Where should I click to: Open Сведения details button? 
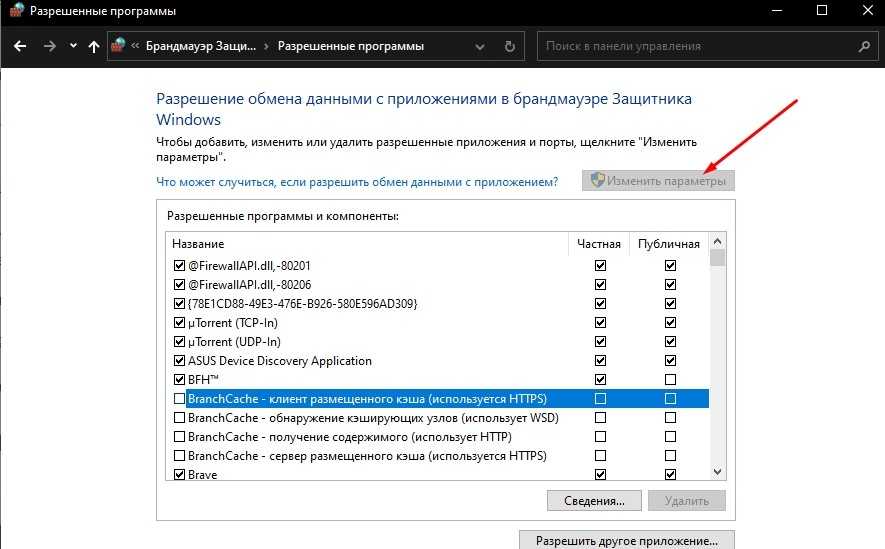[x=593, y=500]
